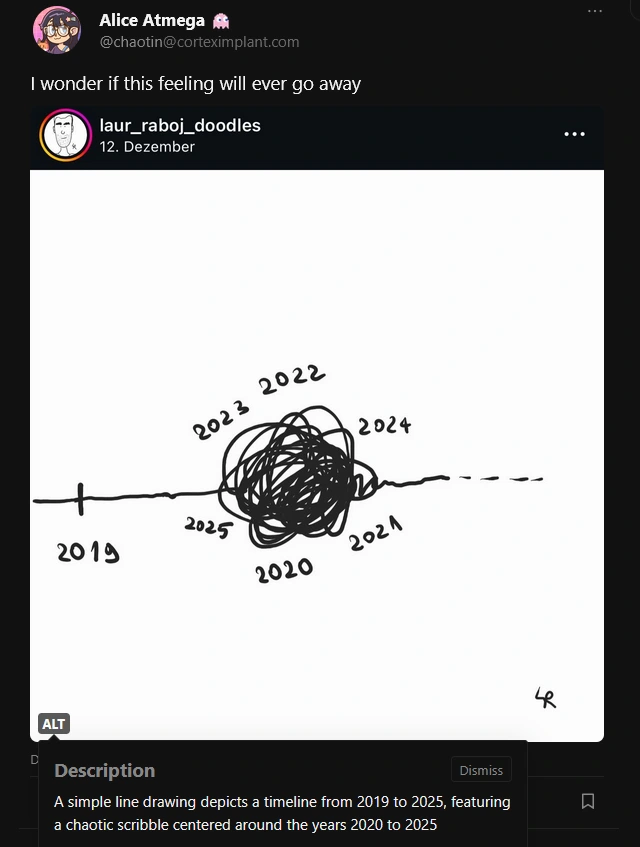Bookmark the post using the bookmark icon
640x847 pixels.
pos(588,801)
